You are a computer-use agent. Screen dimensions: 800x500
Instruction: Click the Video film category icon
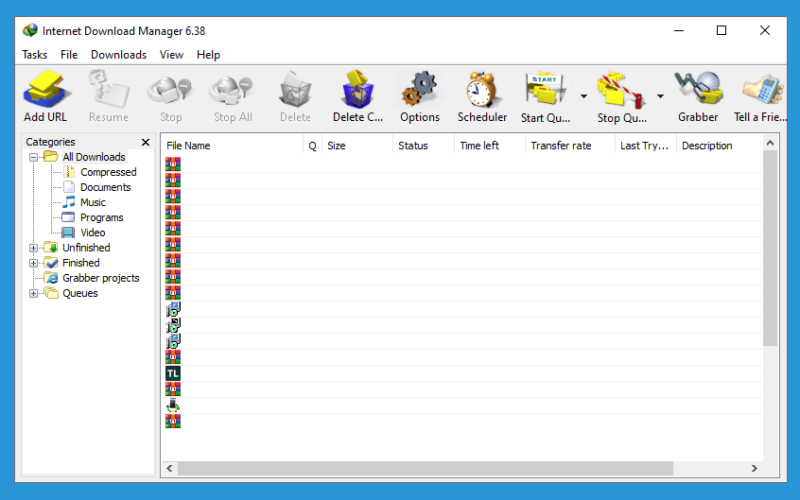[x=68, y=233]
